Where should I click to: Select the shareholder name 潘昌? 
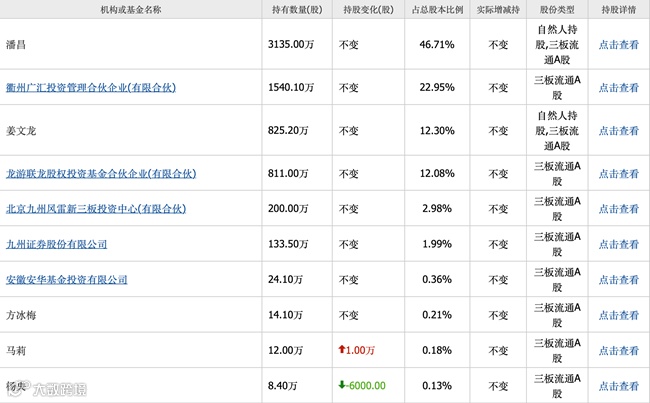point(16,44)
